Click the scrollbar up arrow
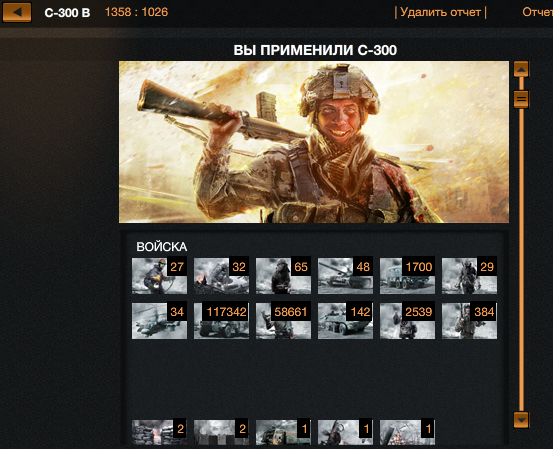This screenshot has height=449, width=553. tap(521, 69)
